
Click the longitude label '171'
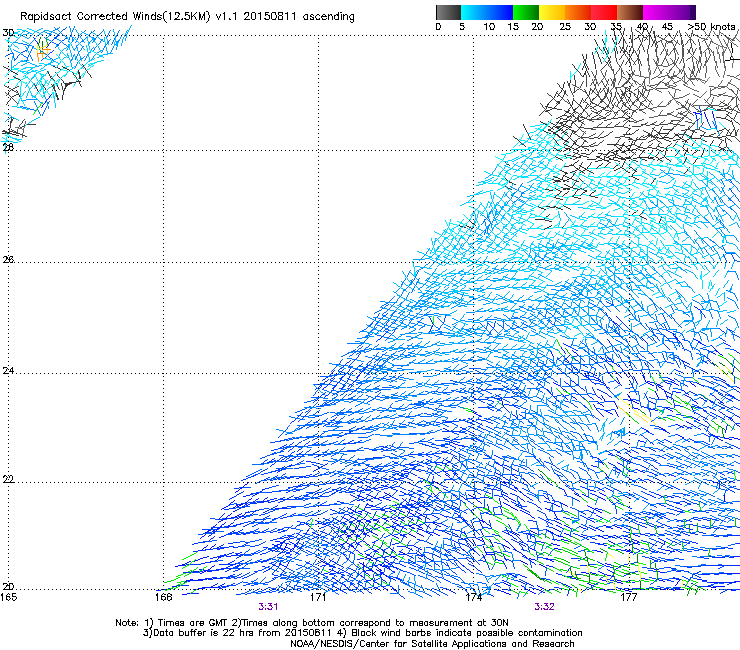click(318, 597)
